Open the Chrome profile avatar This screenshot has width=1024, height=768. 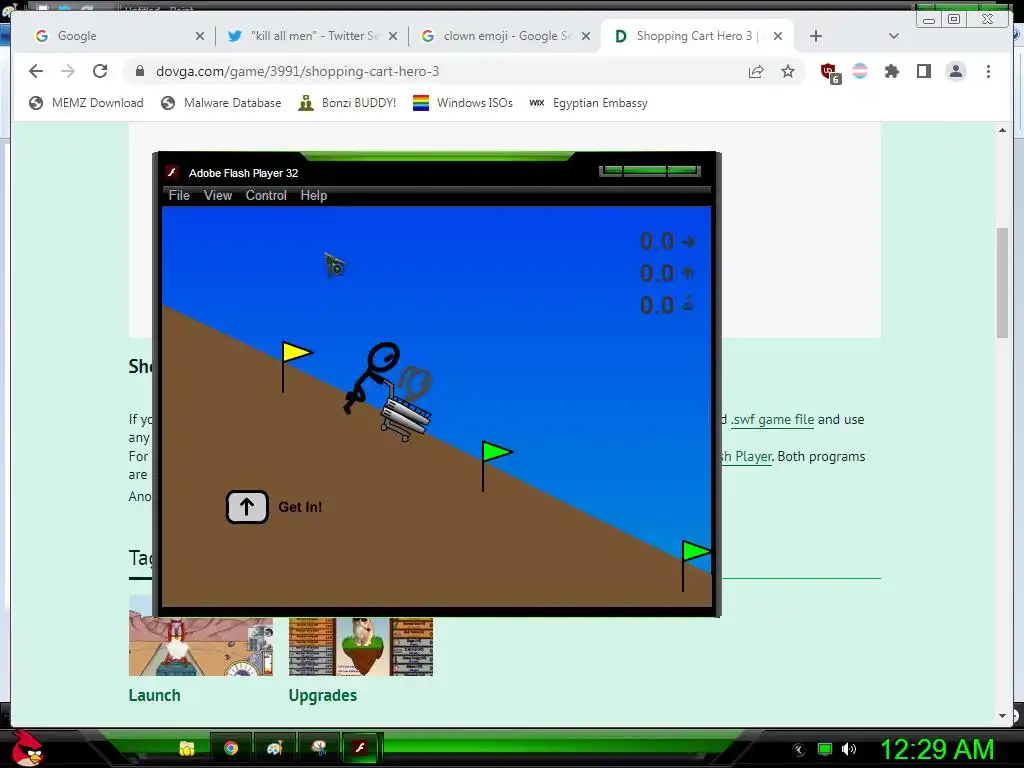click(x=955, y=71)
